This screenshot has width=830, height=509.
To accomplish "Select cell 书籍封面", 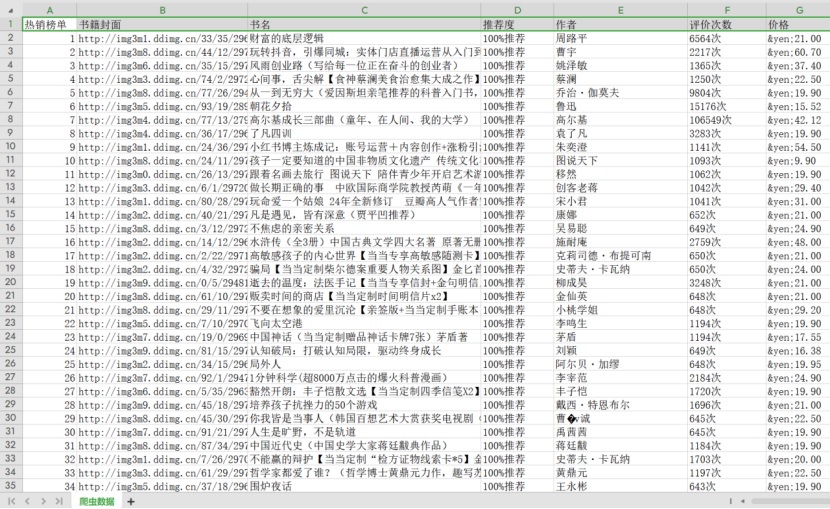I will click(x=163, y=24).
